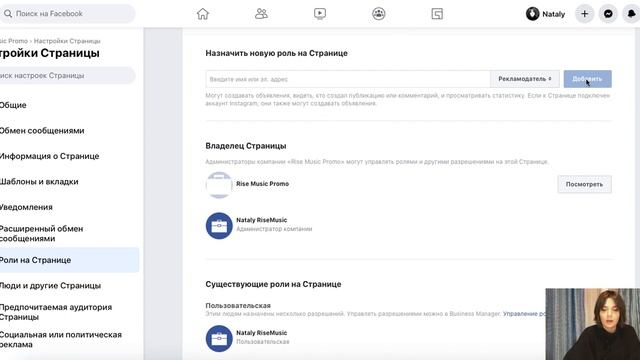The image size is (640, 360).
Task: Select Роли на Странице section
Action: (69, 260)
